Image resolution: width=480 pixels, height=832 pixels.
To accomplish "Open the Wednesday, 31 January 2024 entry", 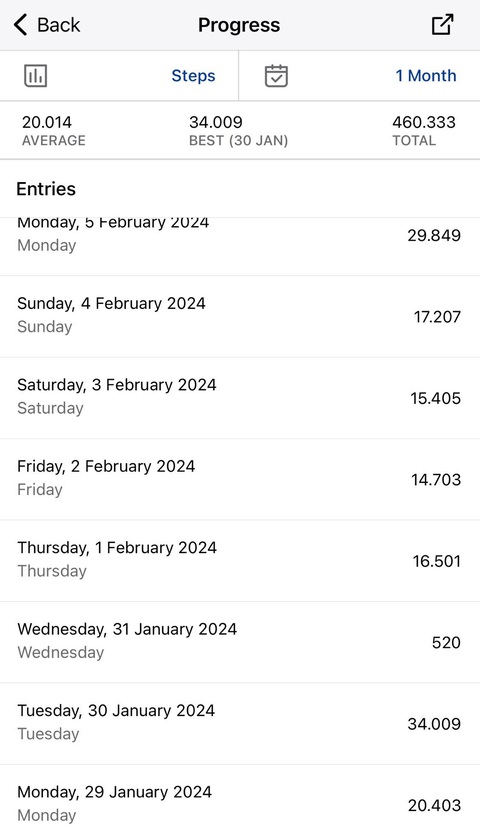I will pyautogui.click(x=240, y=642).
